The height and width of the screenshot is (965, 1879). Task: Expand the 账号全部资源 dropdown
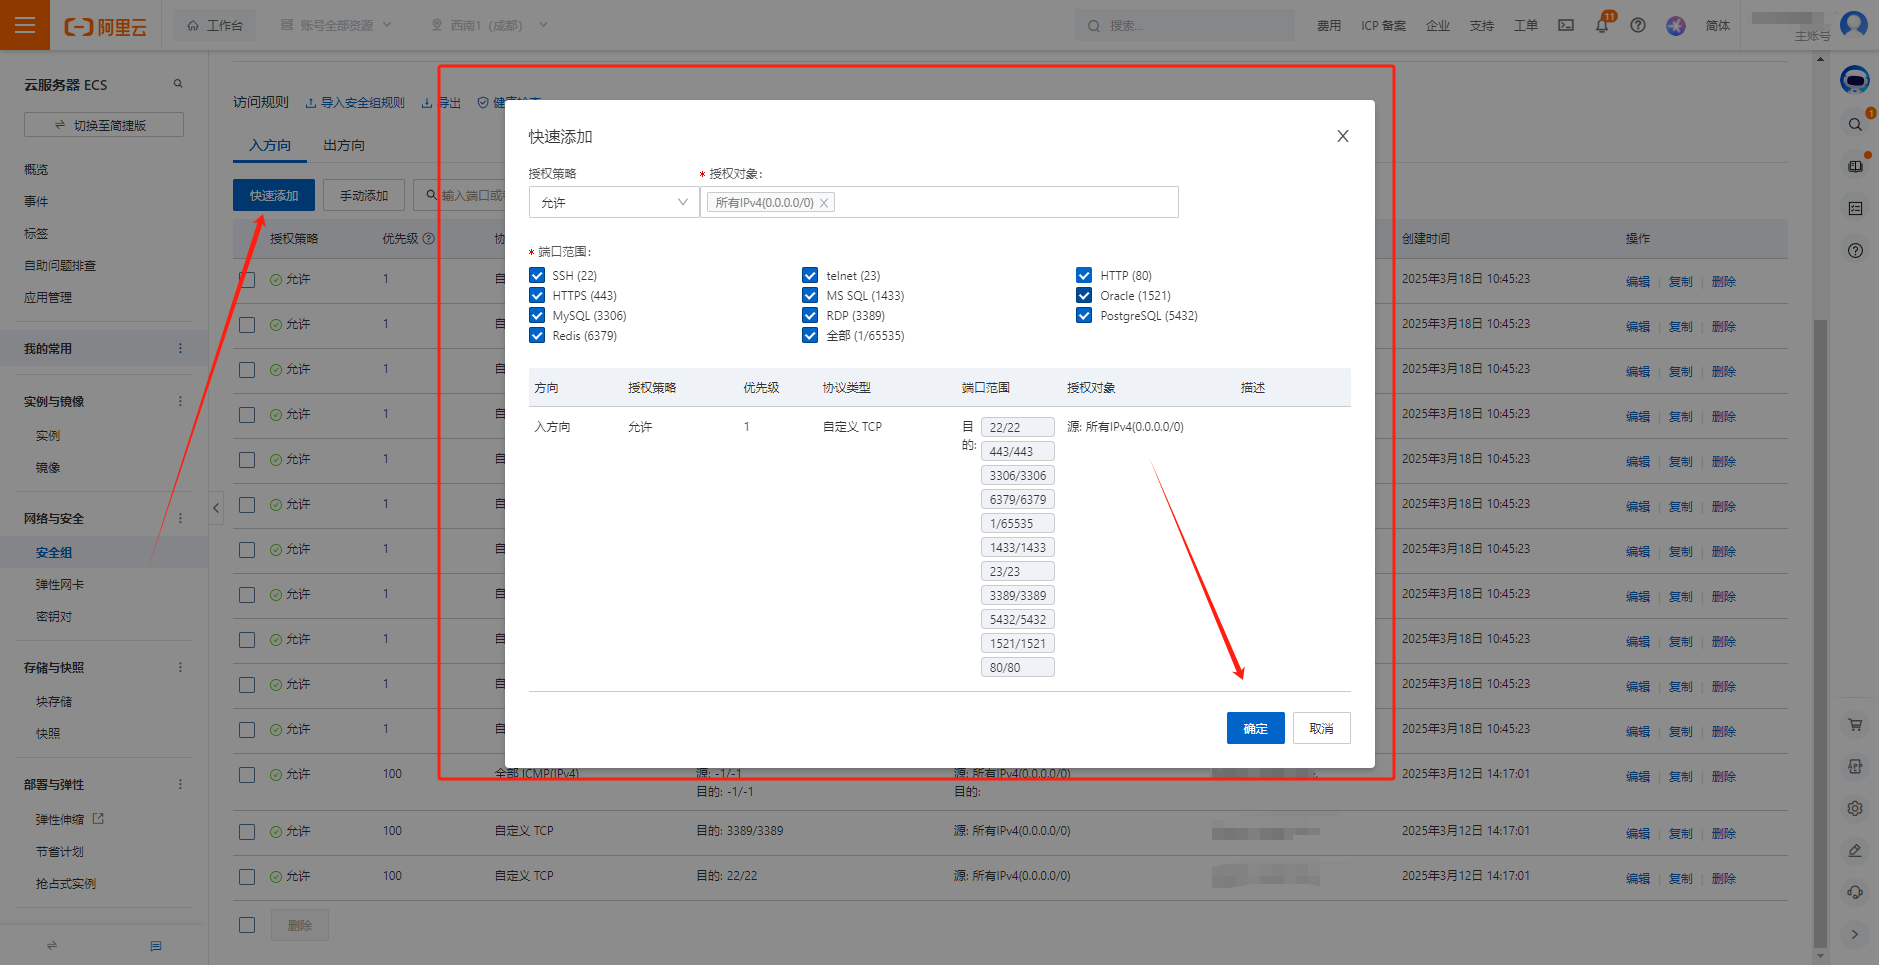[x=336, y=25]
